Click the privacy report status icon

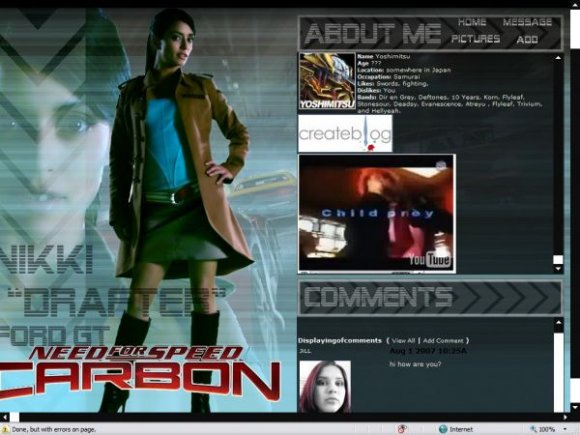pyautogui.click(x=402, y=429)
